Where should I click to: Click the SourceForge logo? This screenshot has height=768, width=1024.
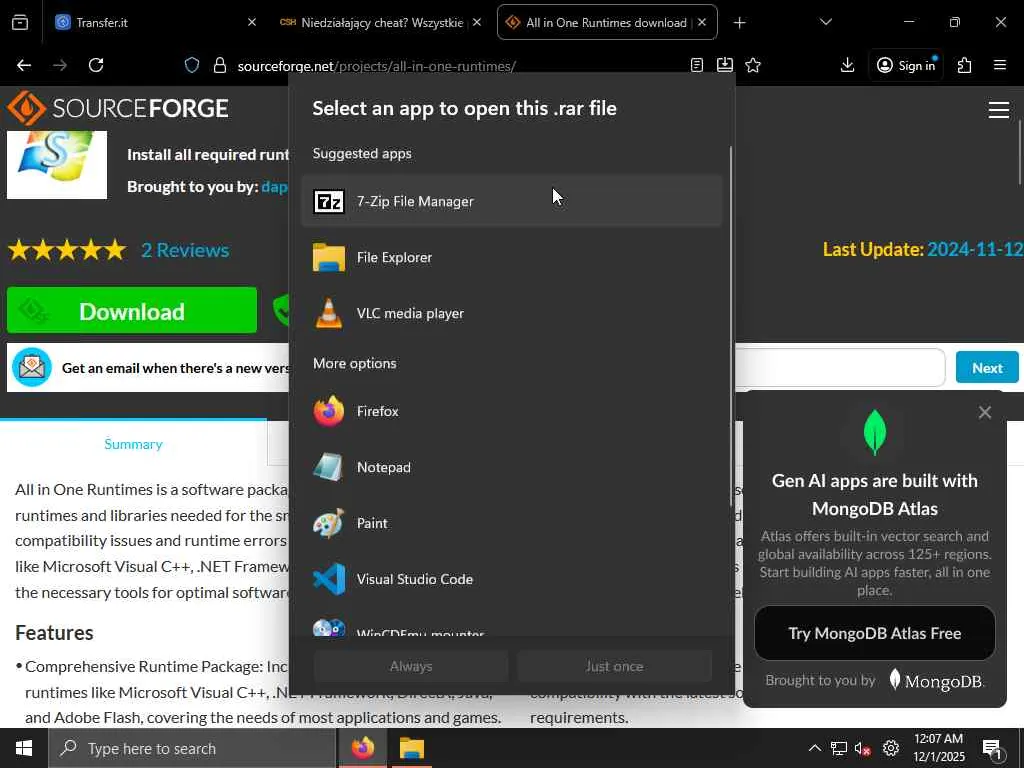pyautogui.click(x=118, y=108)
